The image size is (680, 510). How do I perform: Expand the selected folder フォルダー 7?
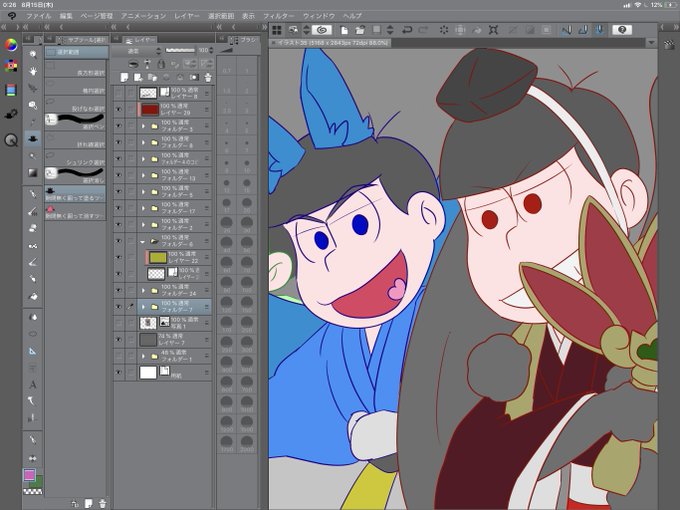point(144,307)
